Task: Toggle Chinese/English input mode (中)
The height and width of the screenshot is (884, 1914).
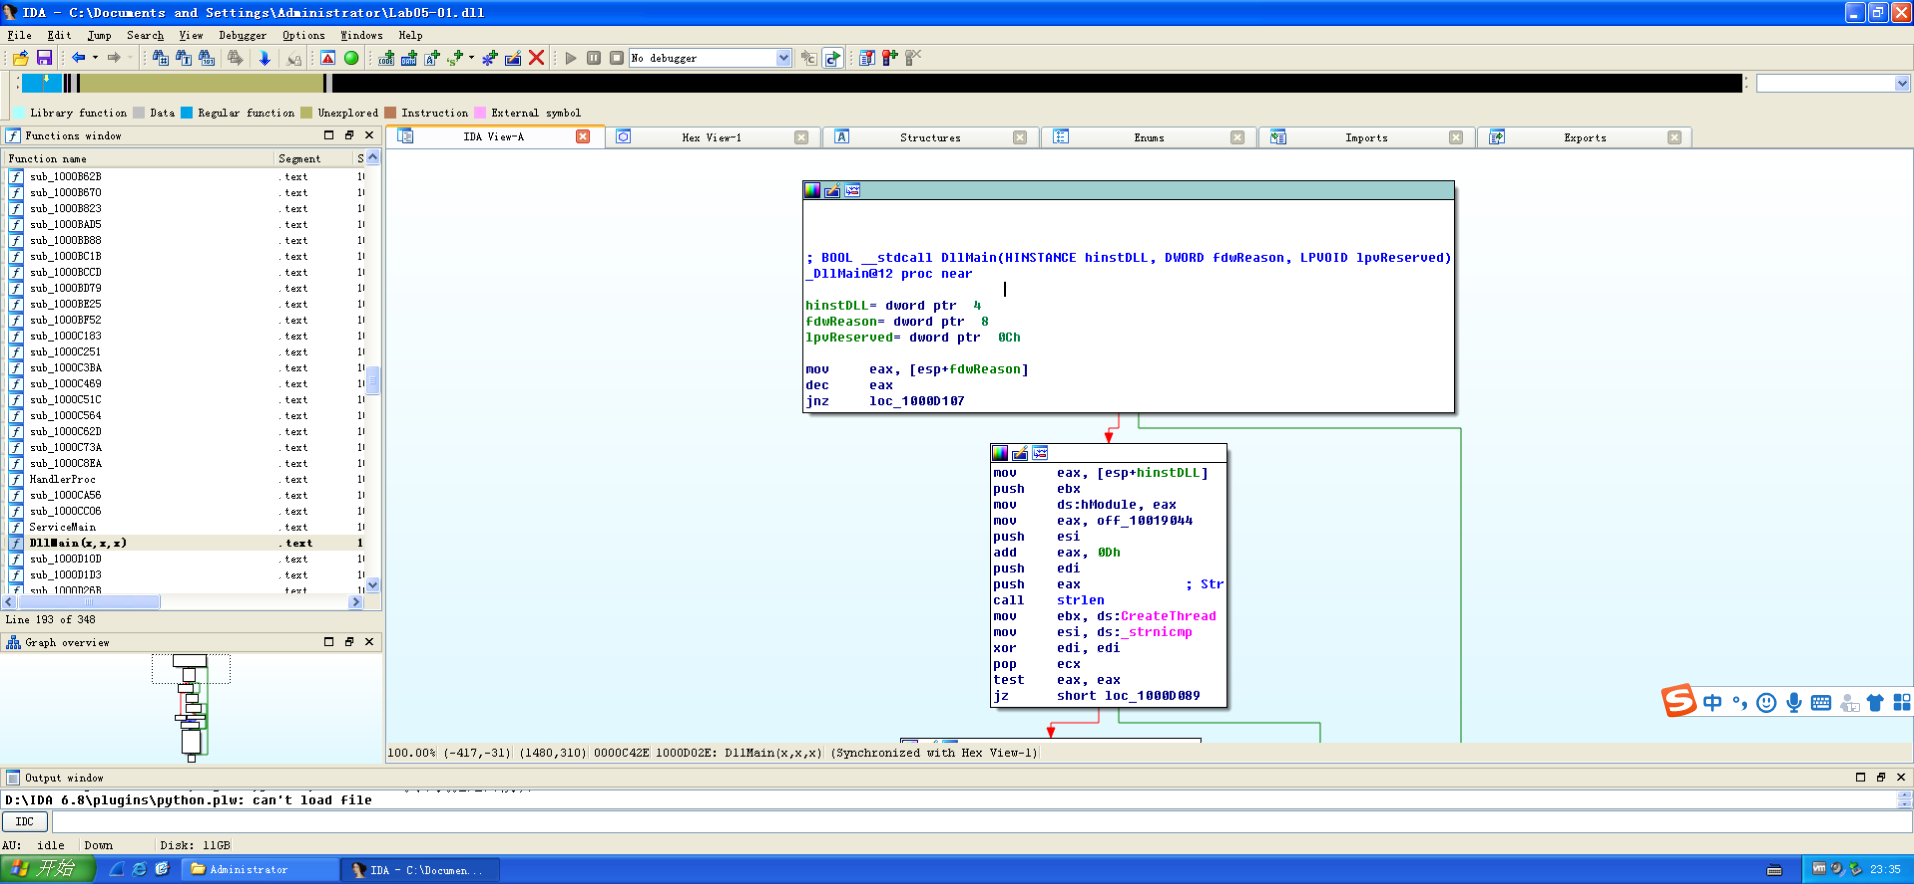Action: coord(1712,703)
